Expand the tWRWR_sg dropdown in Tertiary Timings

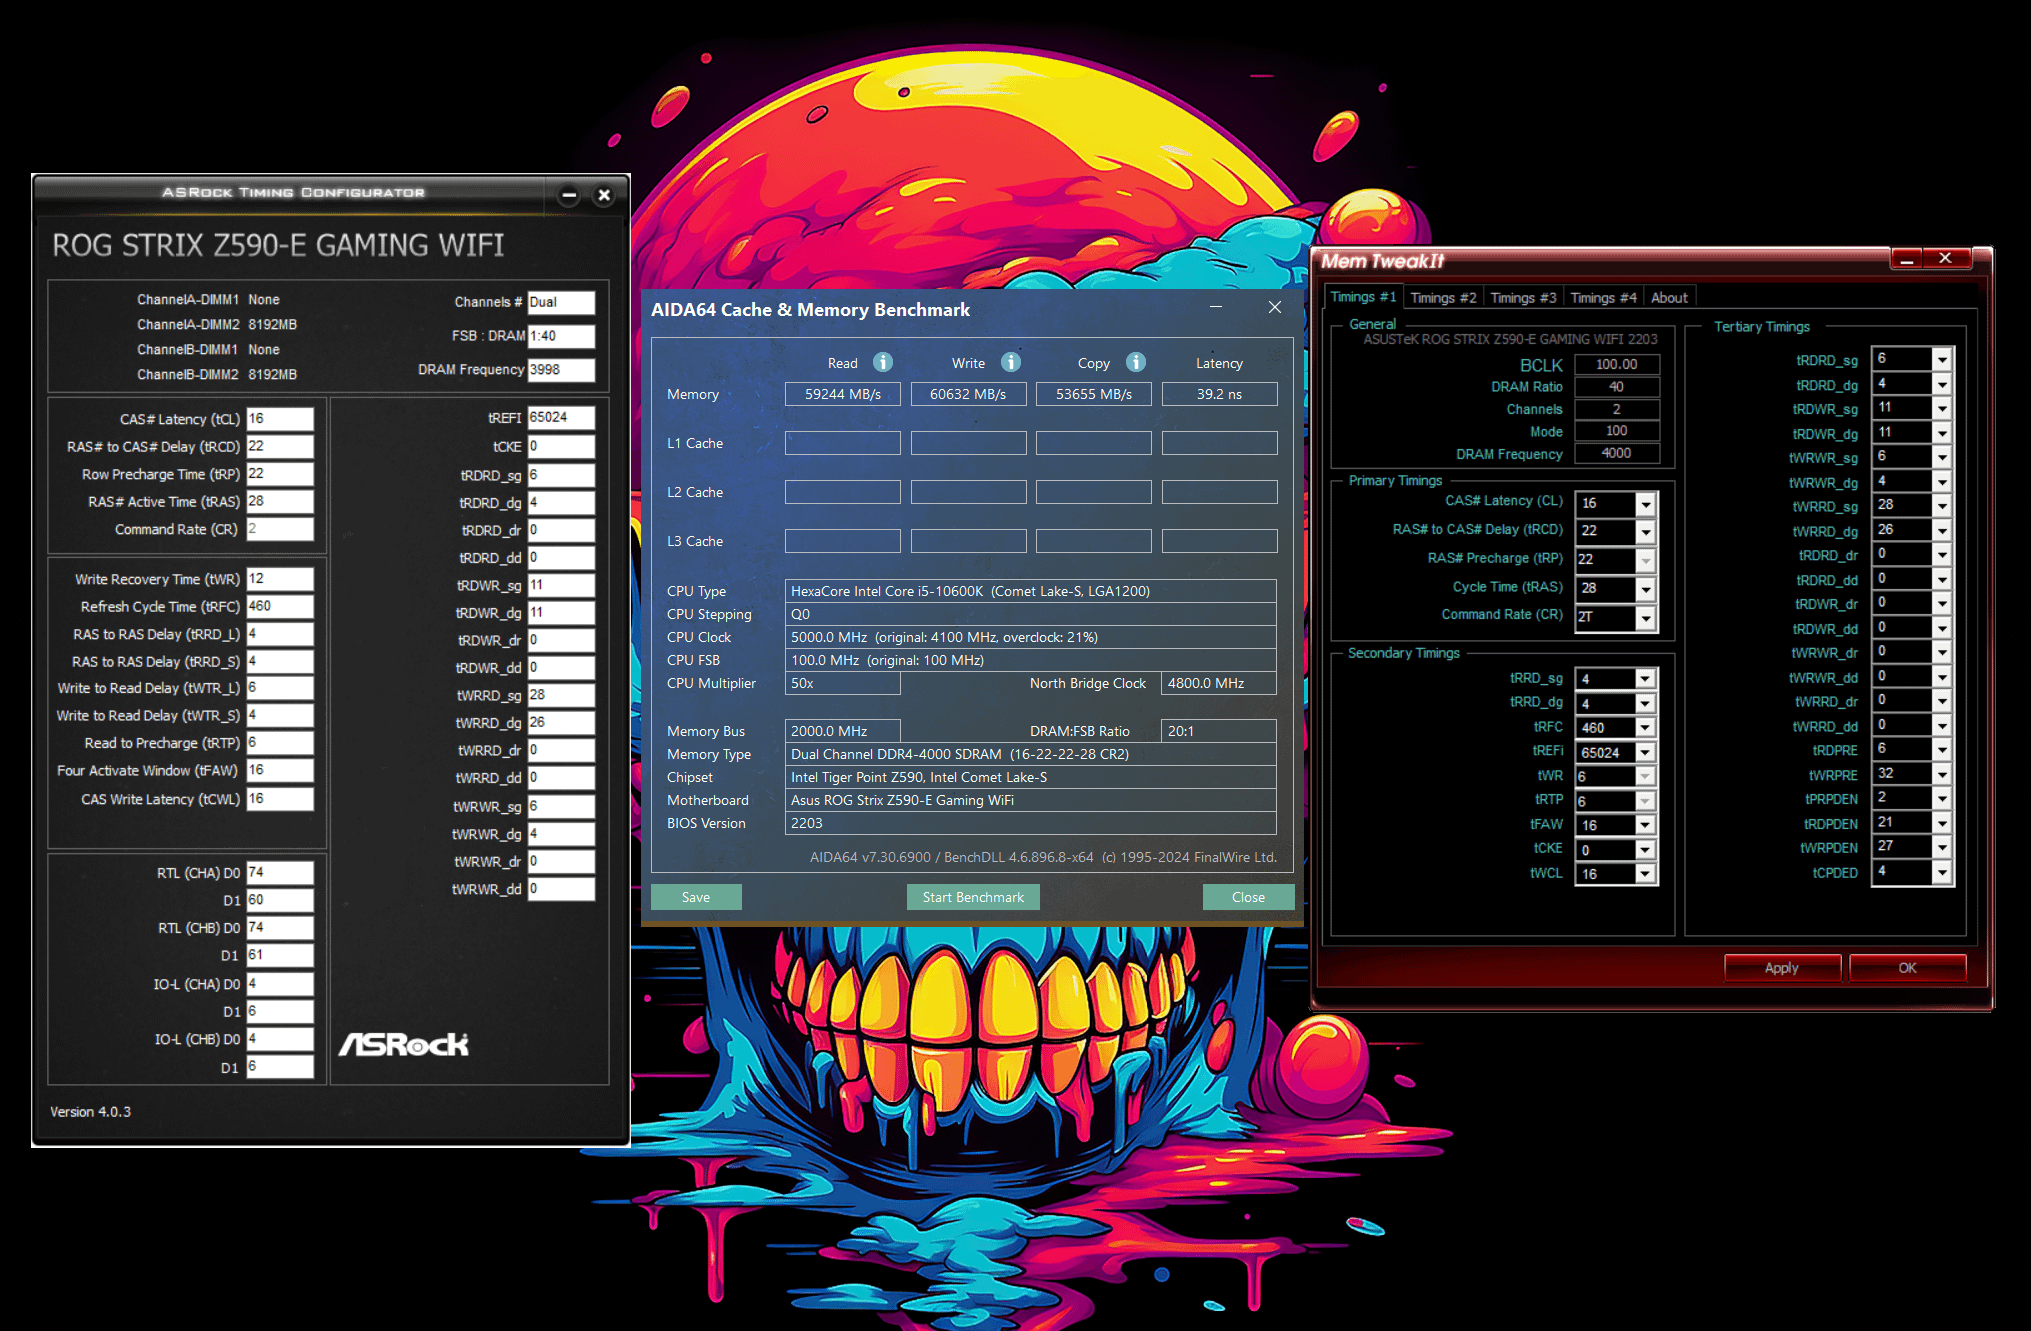(1942, 457)
